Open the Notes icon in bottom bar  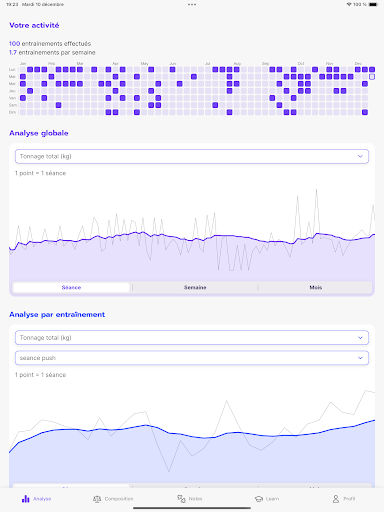[x=181, y=499]
